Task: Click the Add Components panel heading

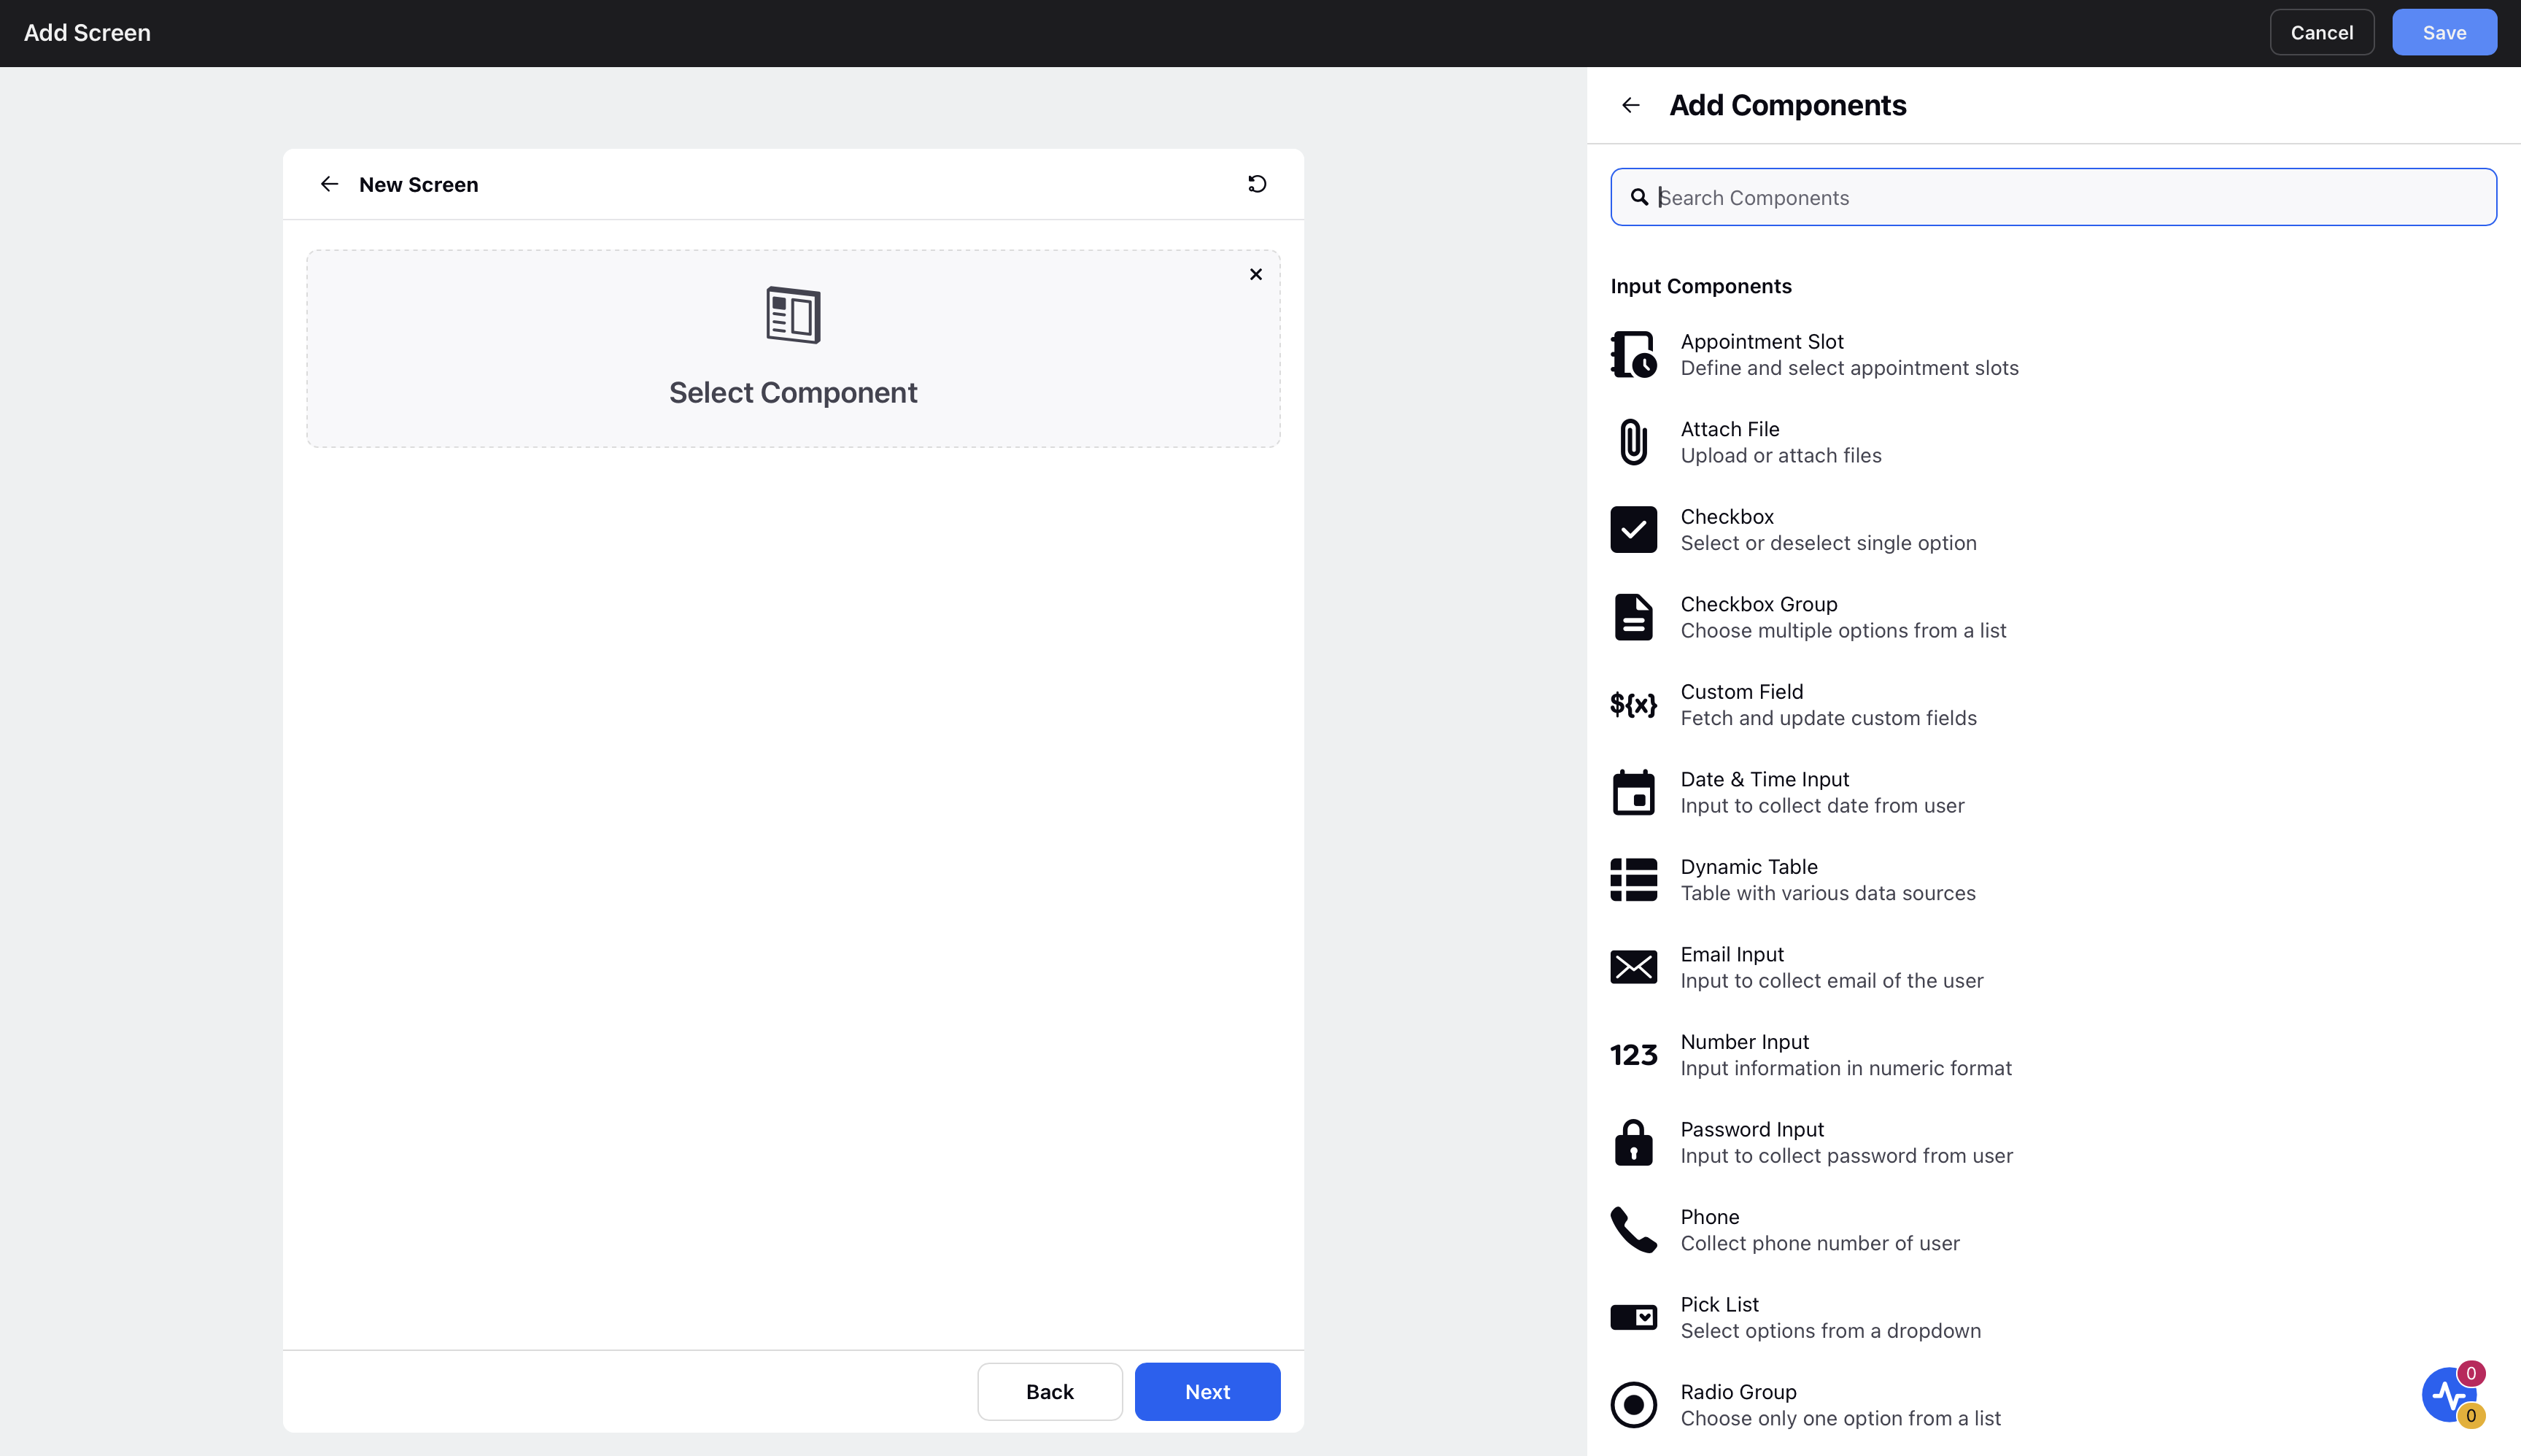Action: (x=1787, y=105)
